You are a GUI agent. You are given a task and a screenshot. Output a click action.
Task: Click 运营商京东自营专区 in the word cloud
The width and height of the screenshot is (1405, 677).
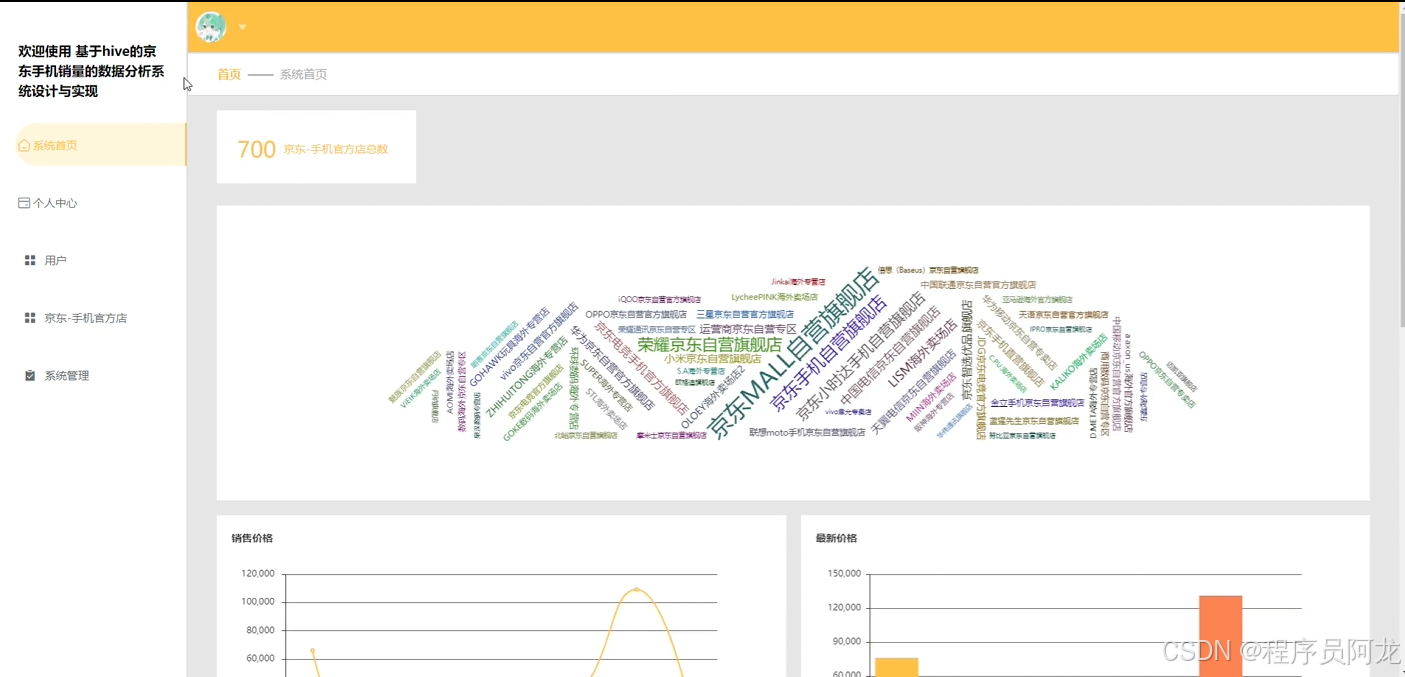tap(748, 329)
